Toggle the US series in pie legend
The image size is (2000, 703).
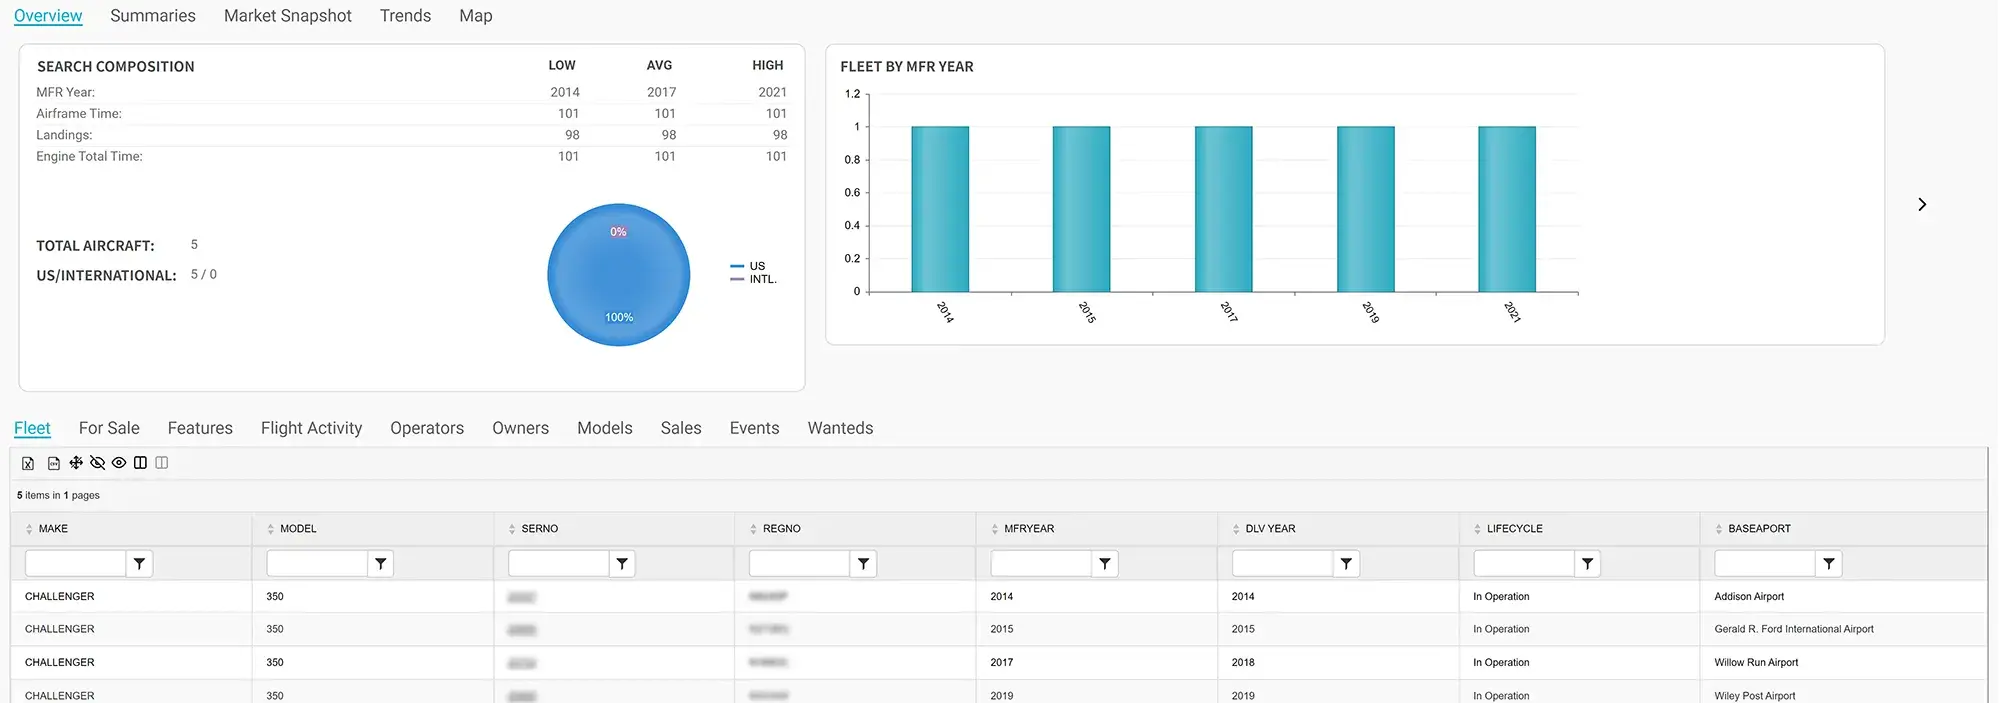click(756, 266)
